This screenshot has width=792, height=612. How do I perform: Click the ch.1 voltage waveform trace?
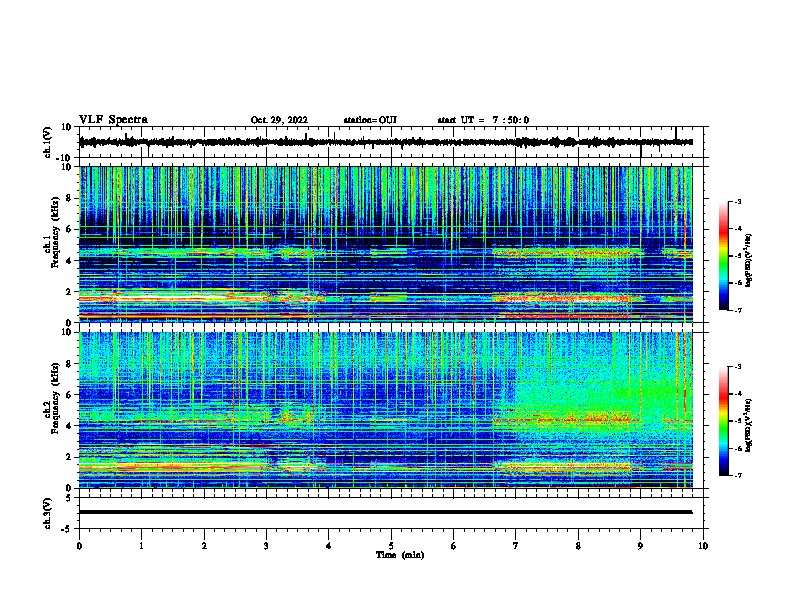point(385,142)
